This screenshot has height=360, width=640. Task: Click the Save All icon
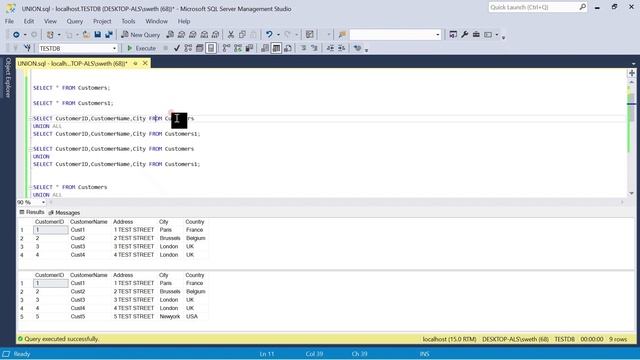(x=109, y=35)
